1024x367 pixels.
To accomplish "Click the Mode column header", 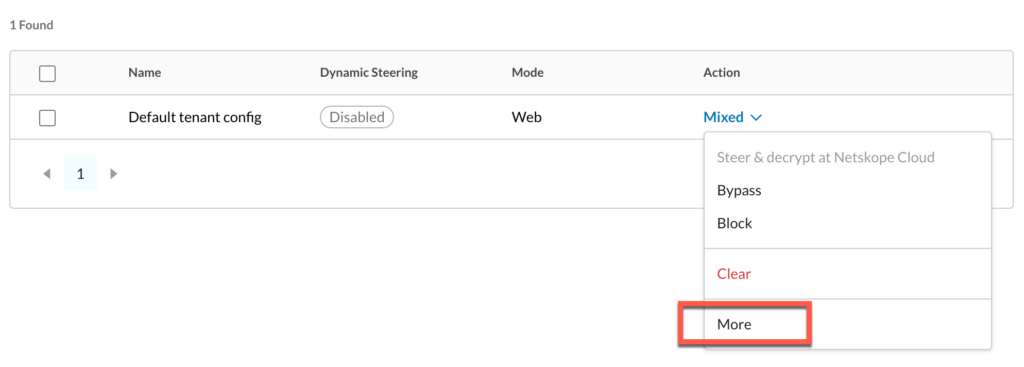I will (528, 73).
